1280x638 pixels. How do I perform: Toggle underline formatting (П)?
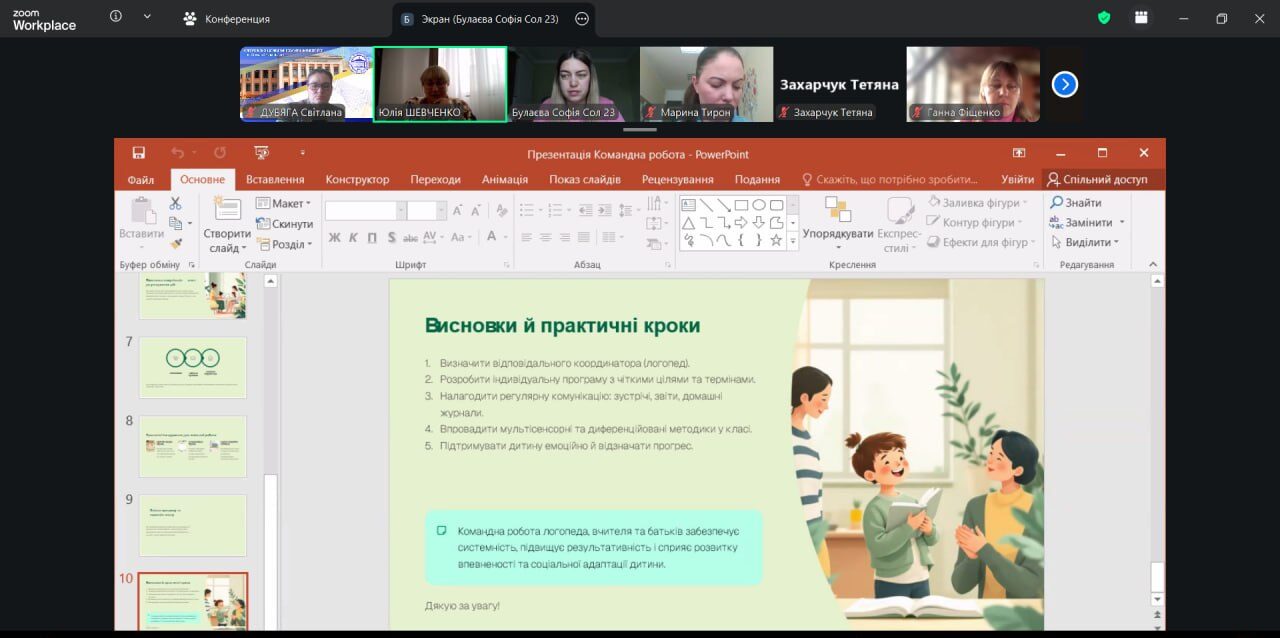point(372,237)
